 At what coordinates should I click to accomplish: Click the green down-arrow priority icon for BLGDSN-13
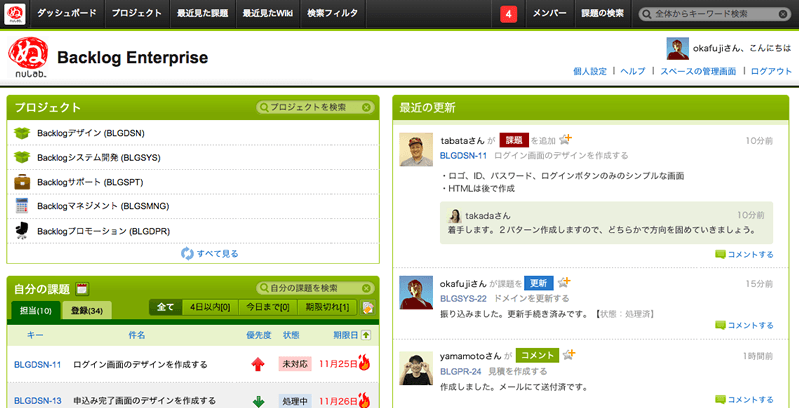click(x=259, y=401)
